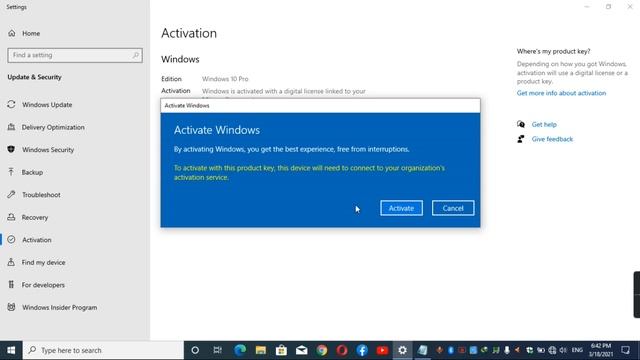The image size is (640, 360).
Task: Open Find my device settings
Action: (43, 262)
